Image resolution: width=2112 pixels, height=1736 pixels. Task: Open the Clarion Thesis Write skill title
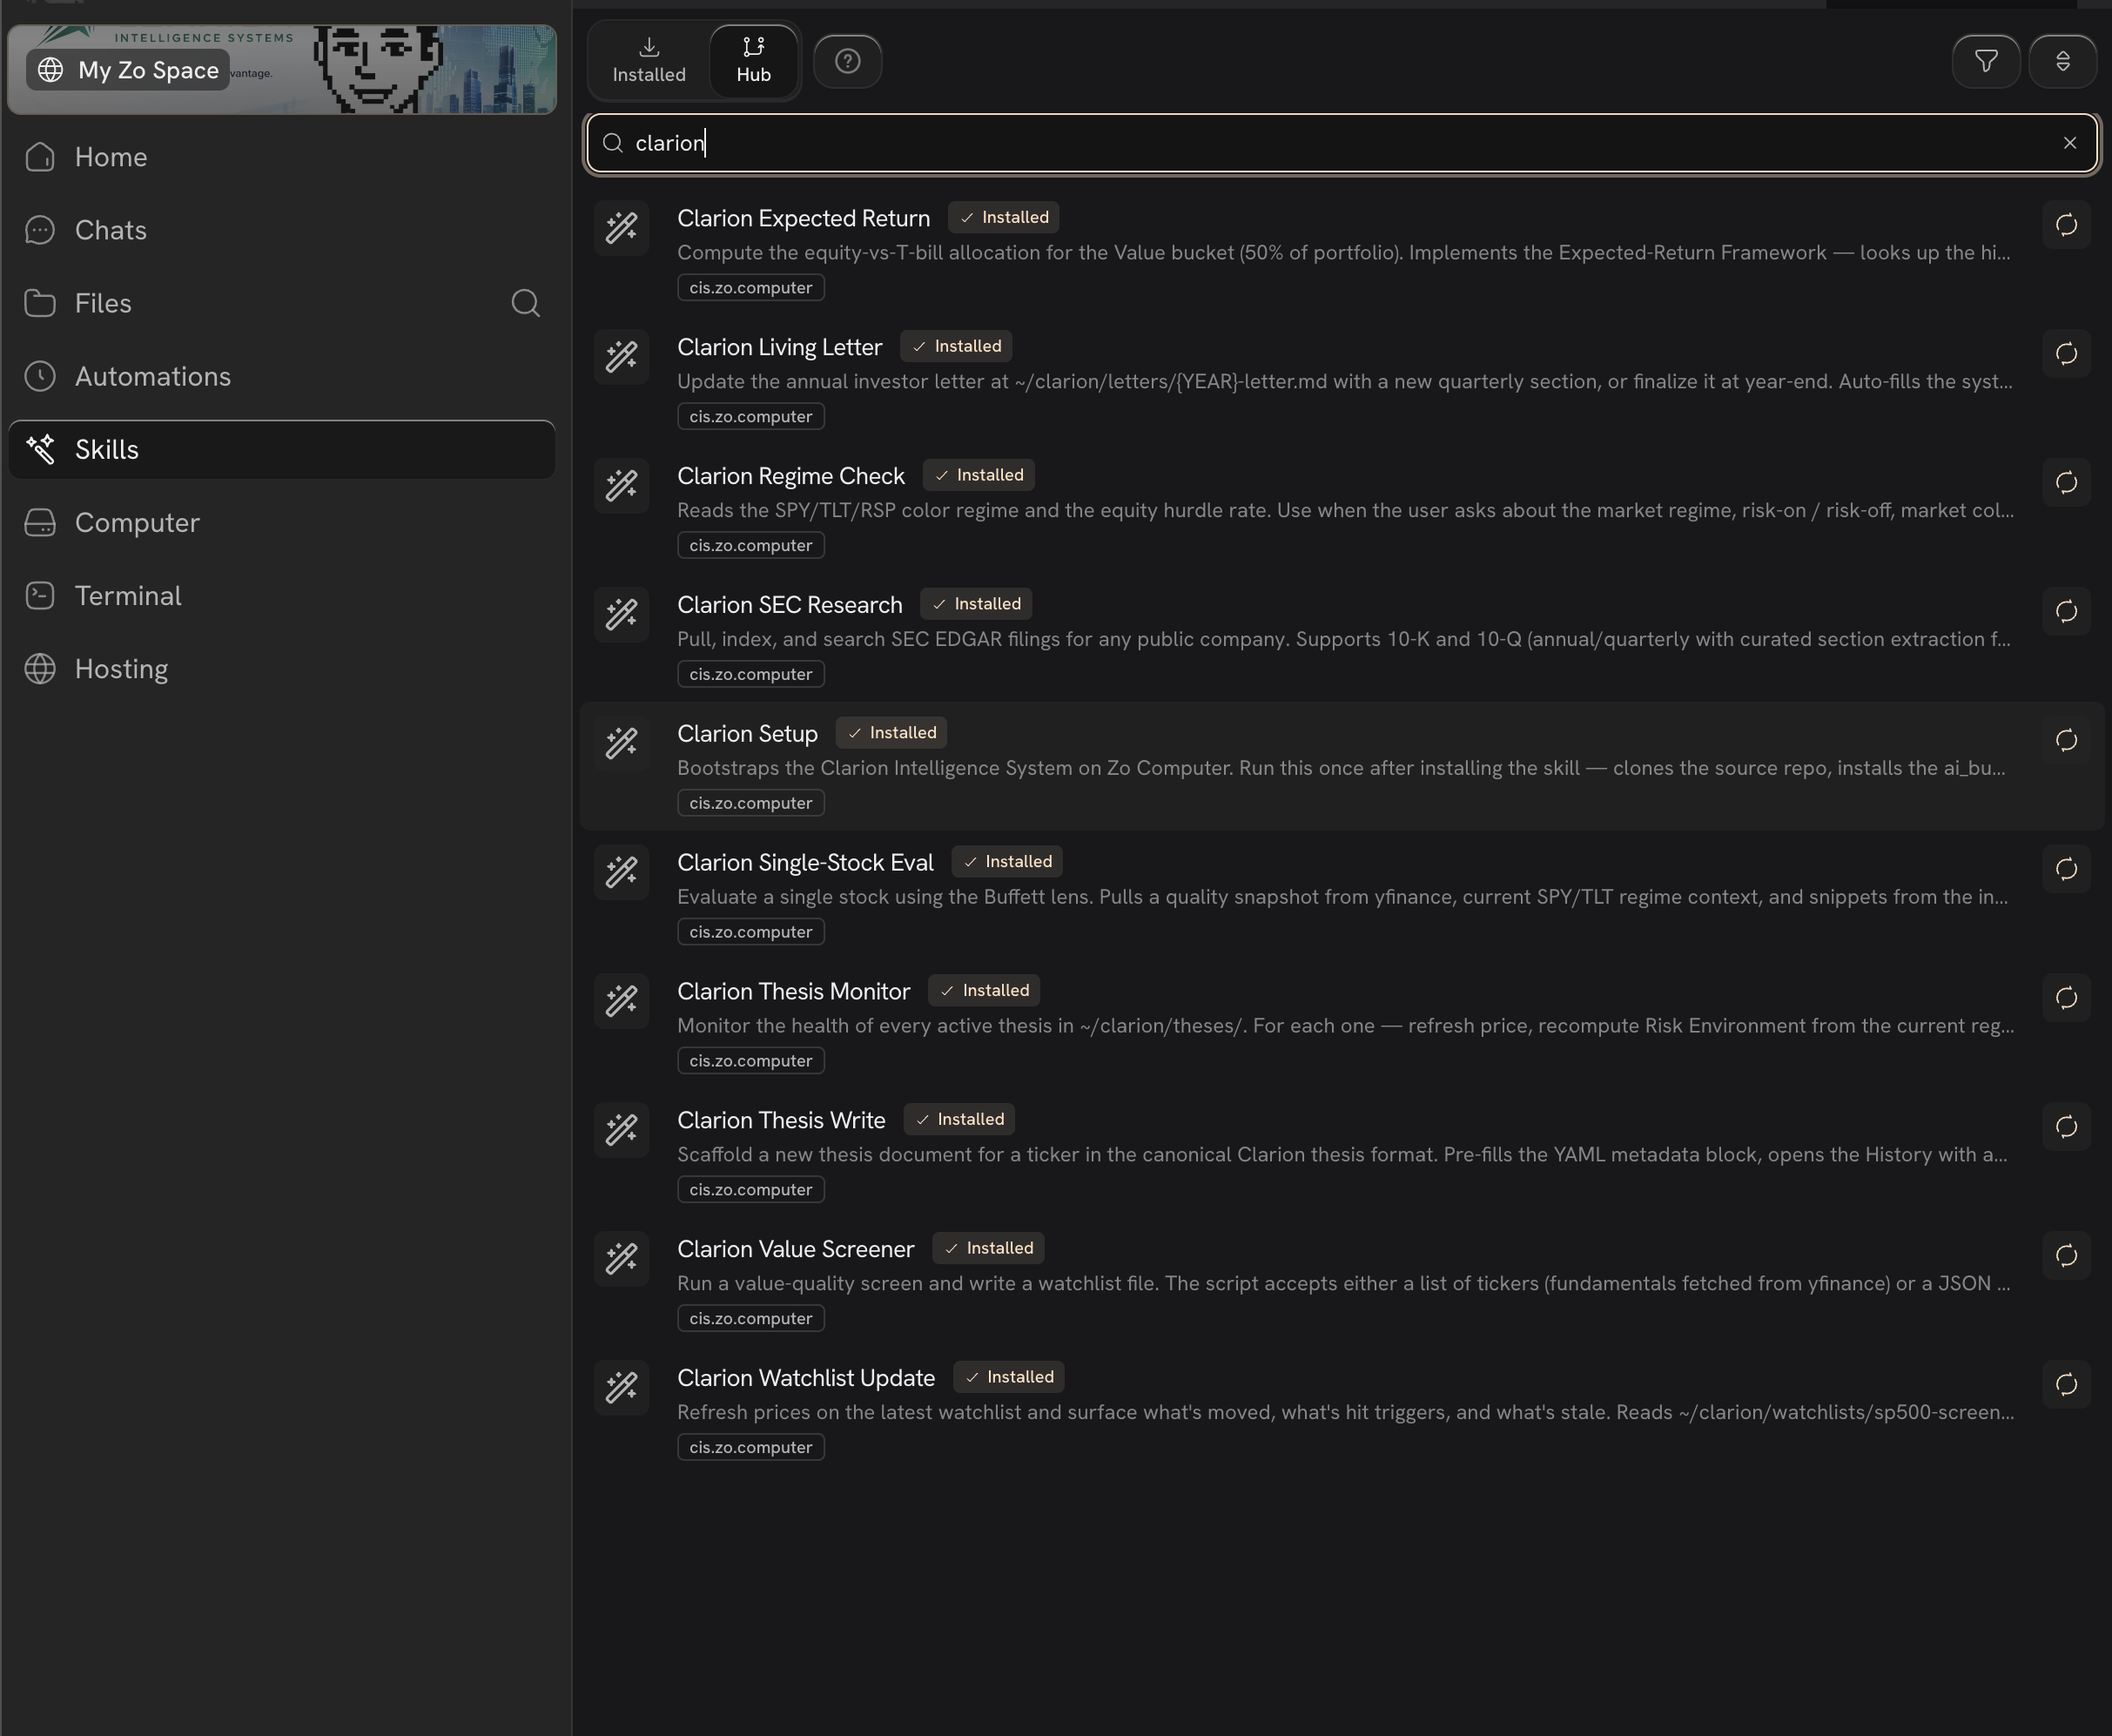pyautogui.click(x=781, y=1120)
